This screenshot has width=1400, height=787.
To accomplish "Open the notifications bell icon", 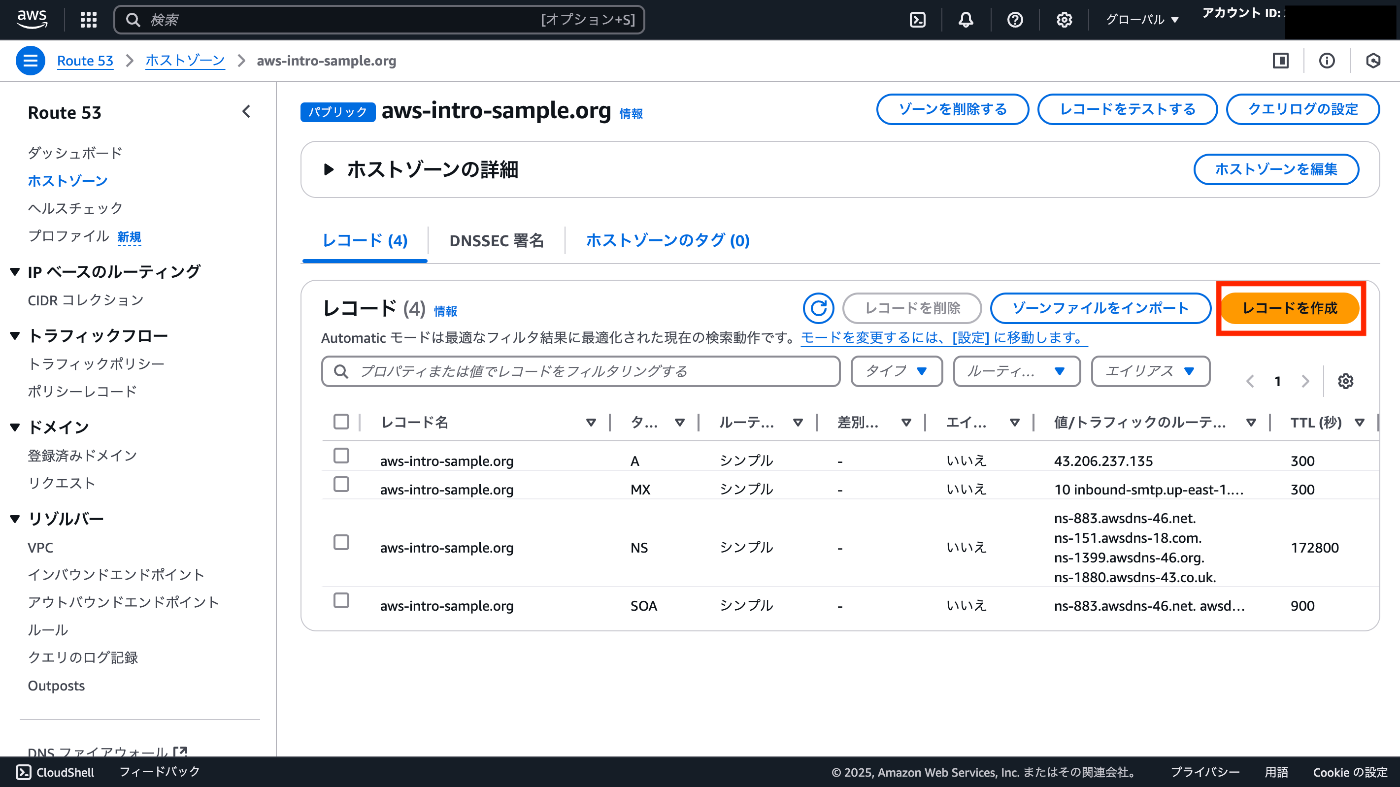I will click(x=966, y=20).
